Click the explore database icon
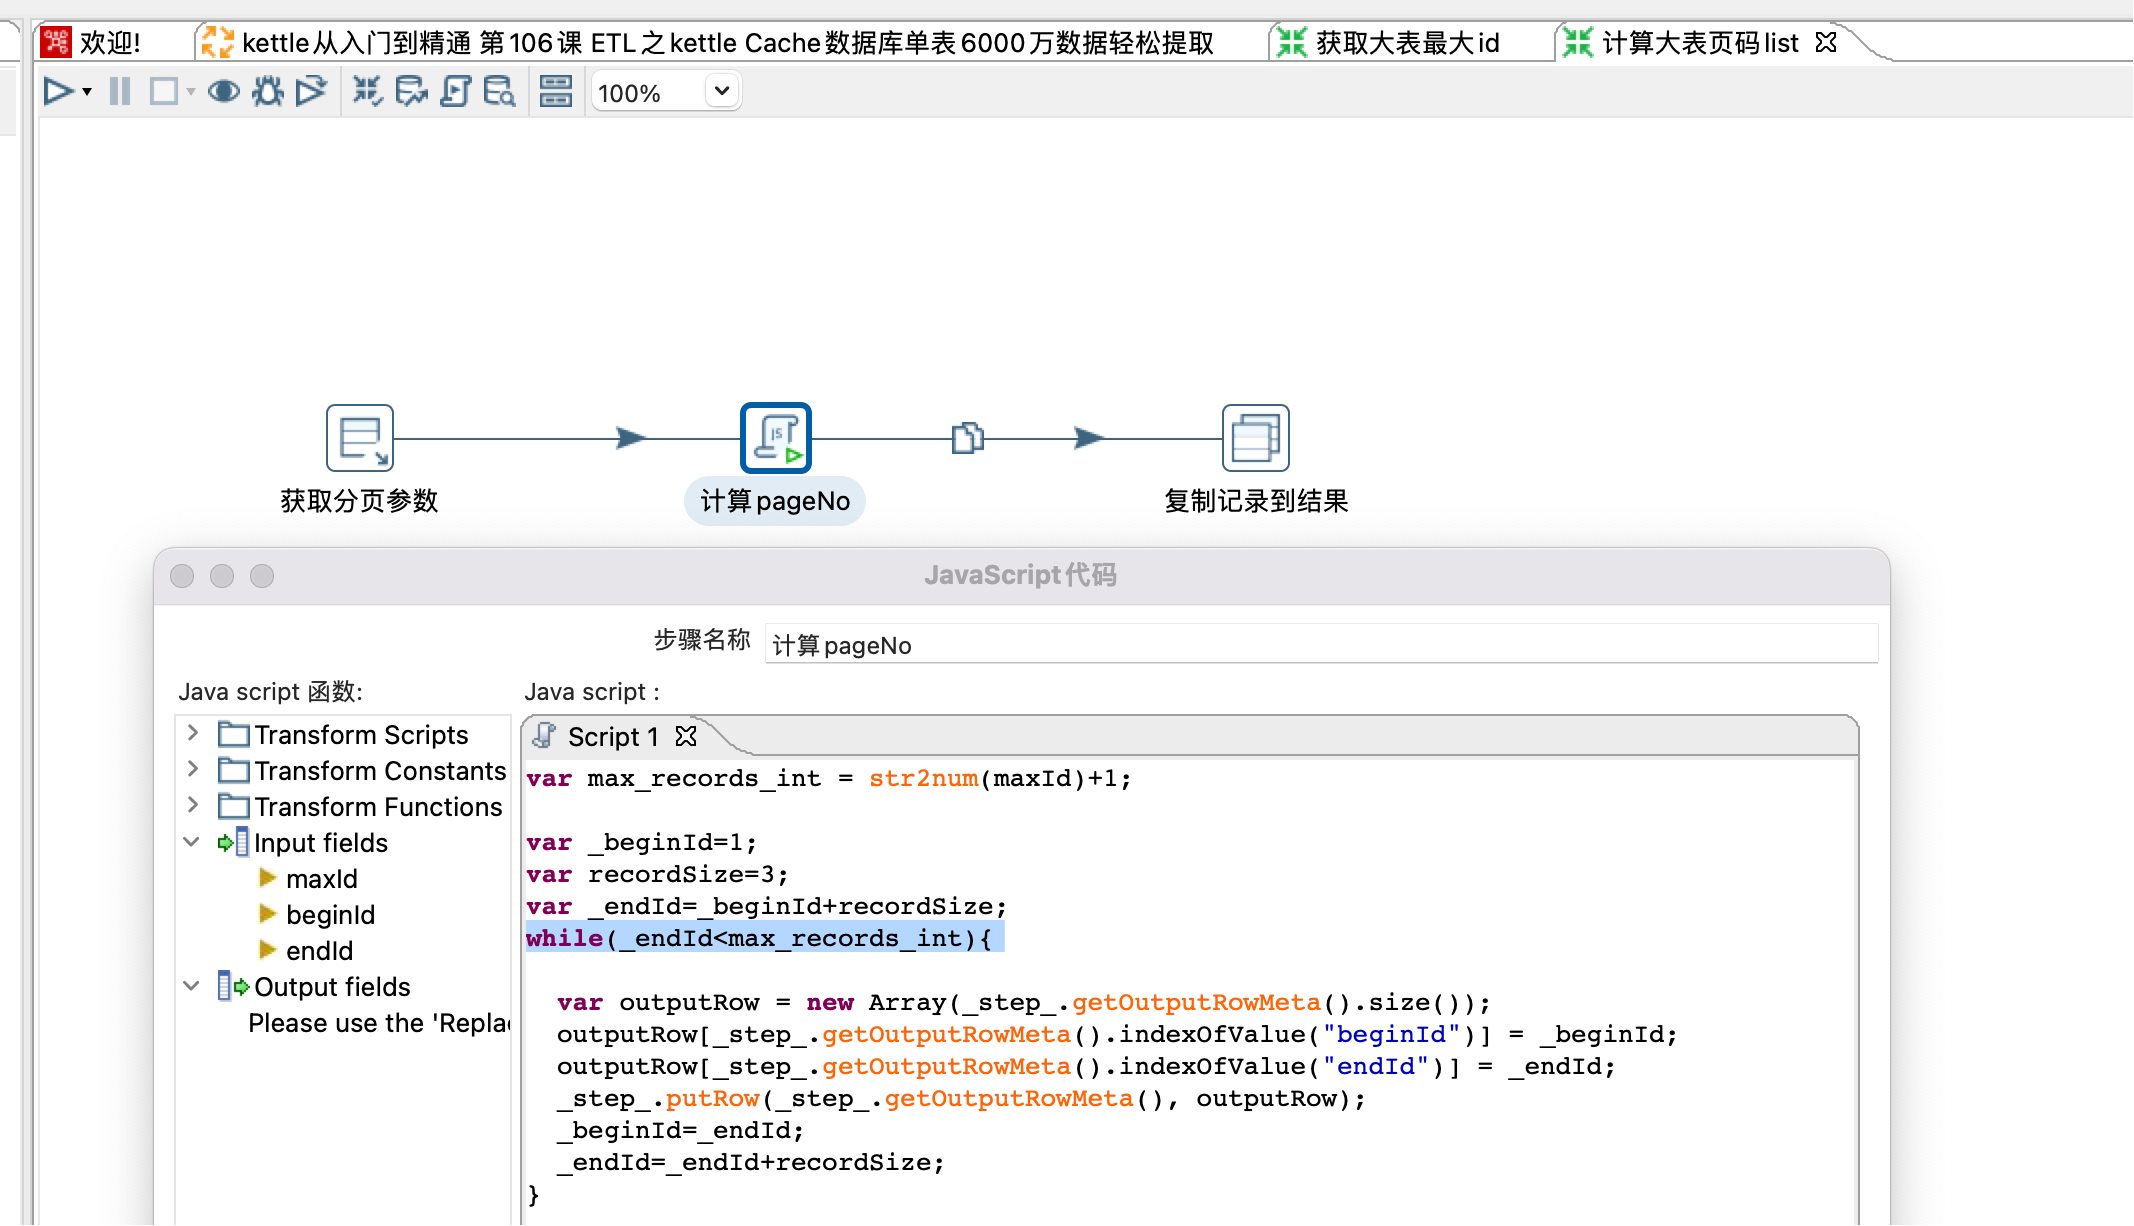 (x=499, y=92)
